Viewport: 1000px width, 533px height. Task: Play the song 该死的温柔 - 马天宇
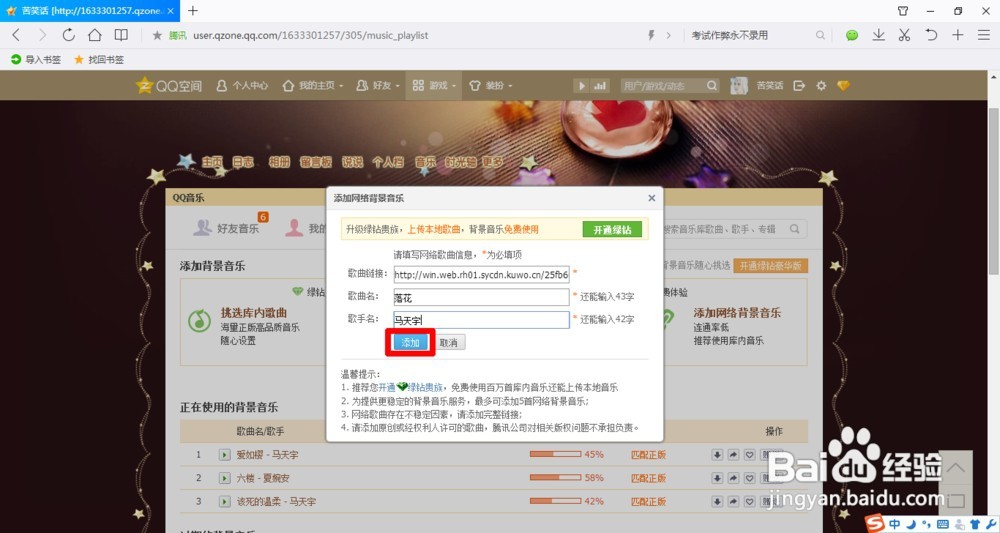pos(224,501)
